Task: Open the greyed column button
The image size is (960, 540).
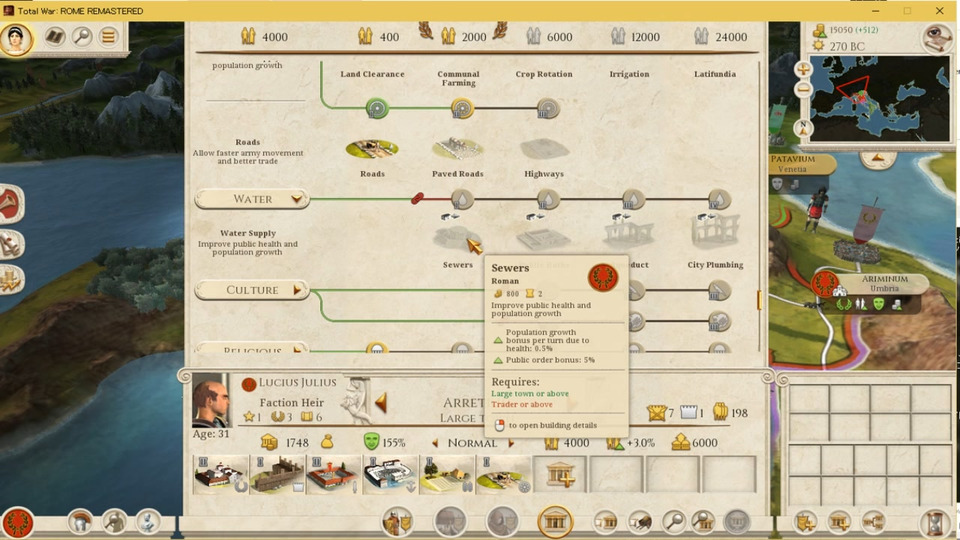Action: point(737,522)
